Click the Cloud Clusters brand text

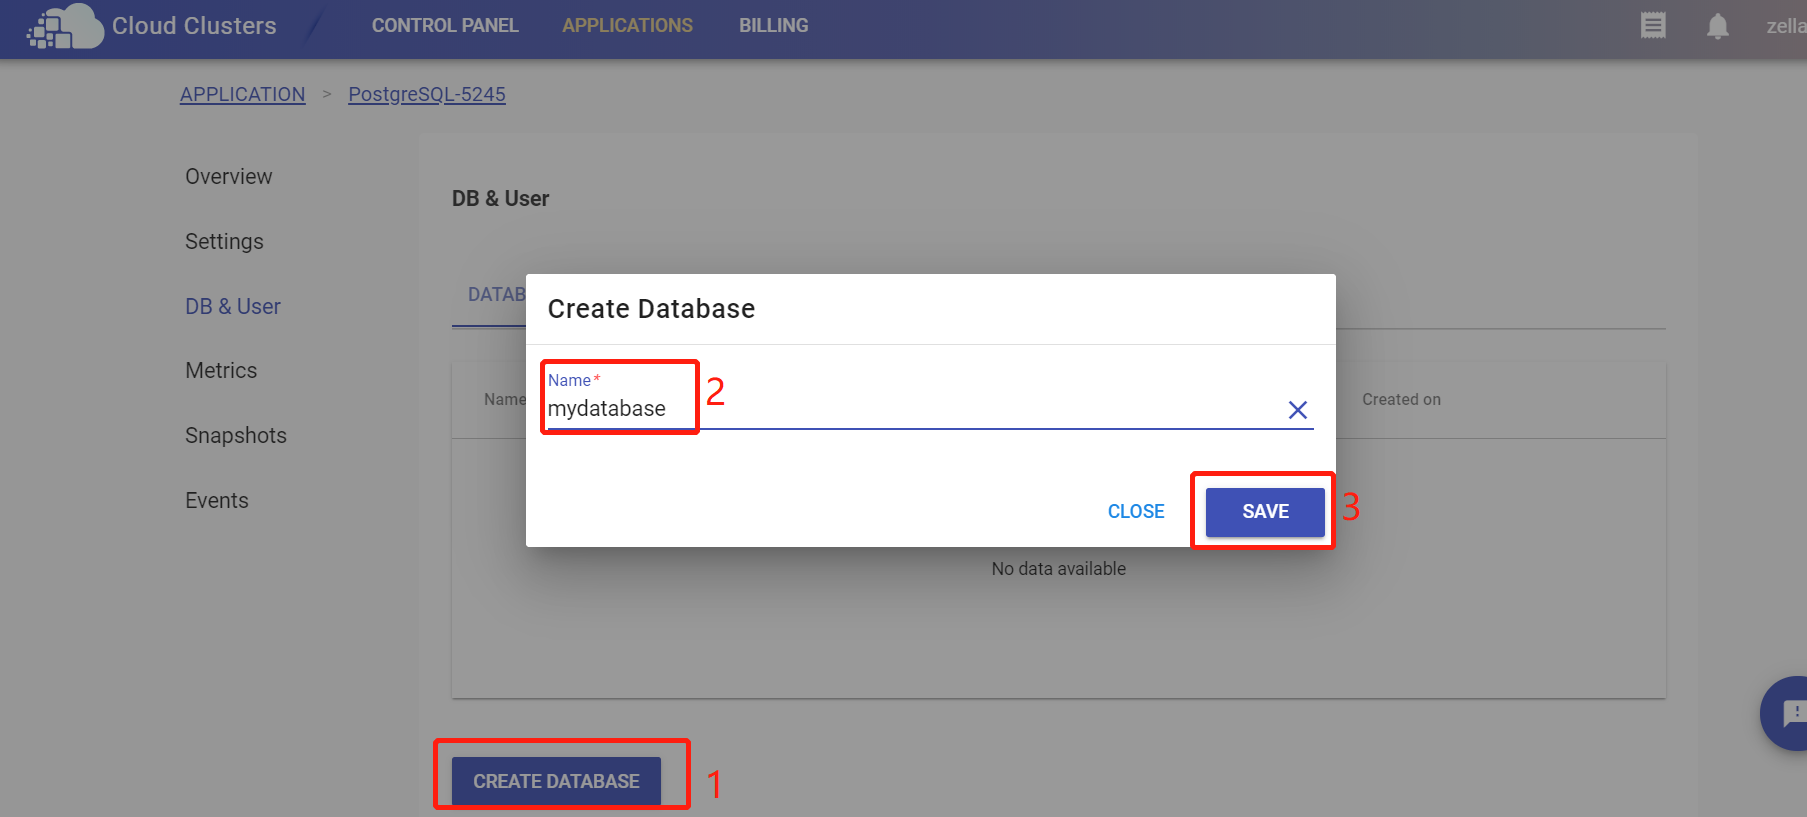coord(194,26)
